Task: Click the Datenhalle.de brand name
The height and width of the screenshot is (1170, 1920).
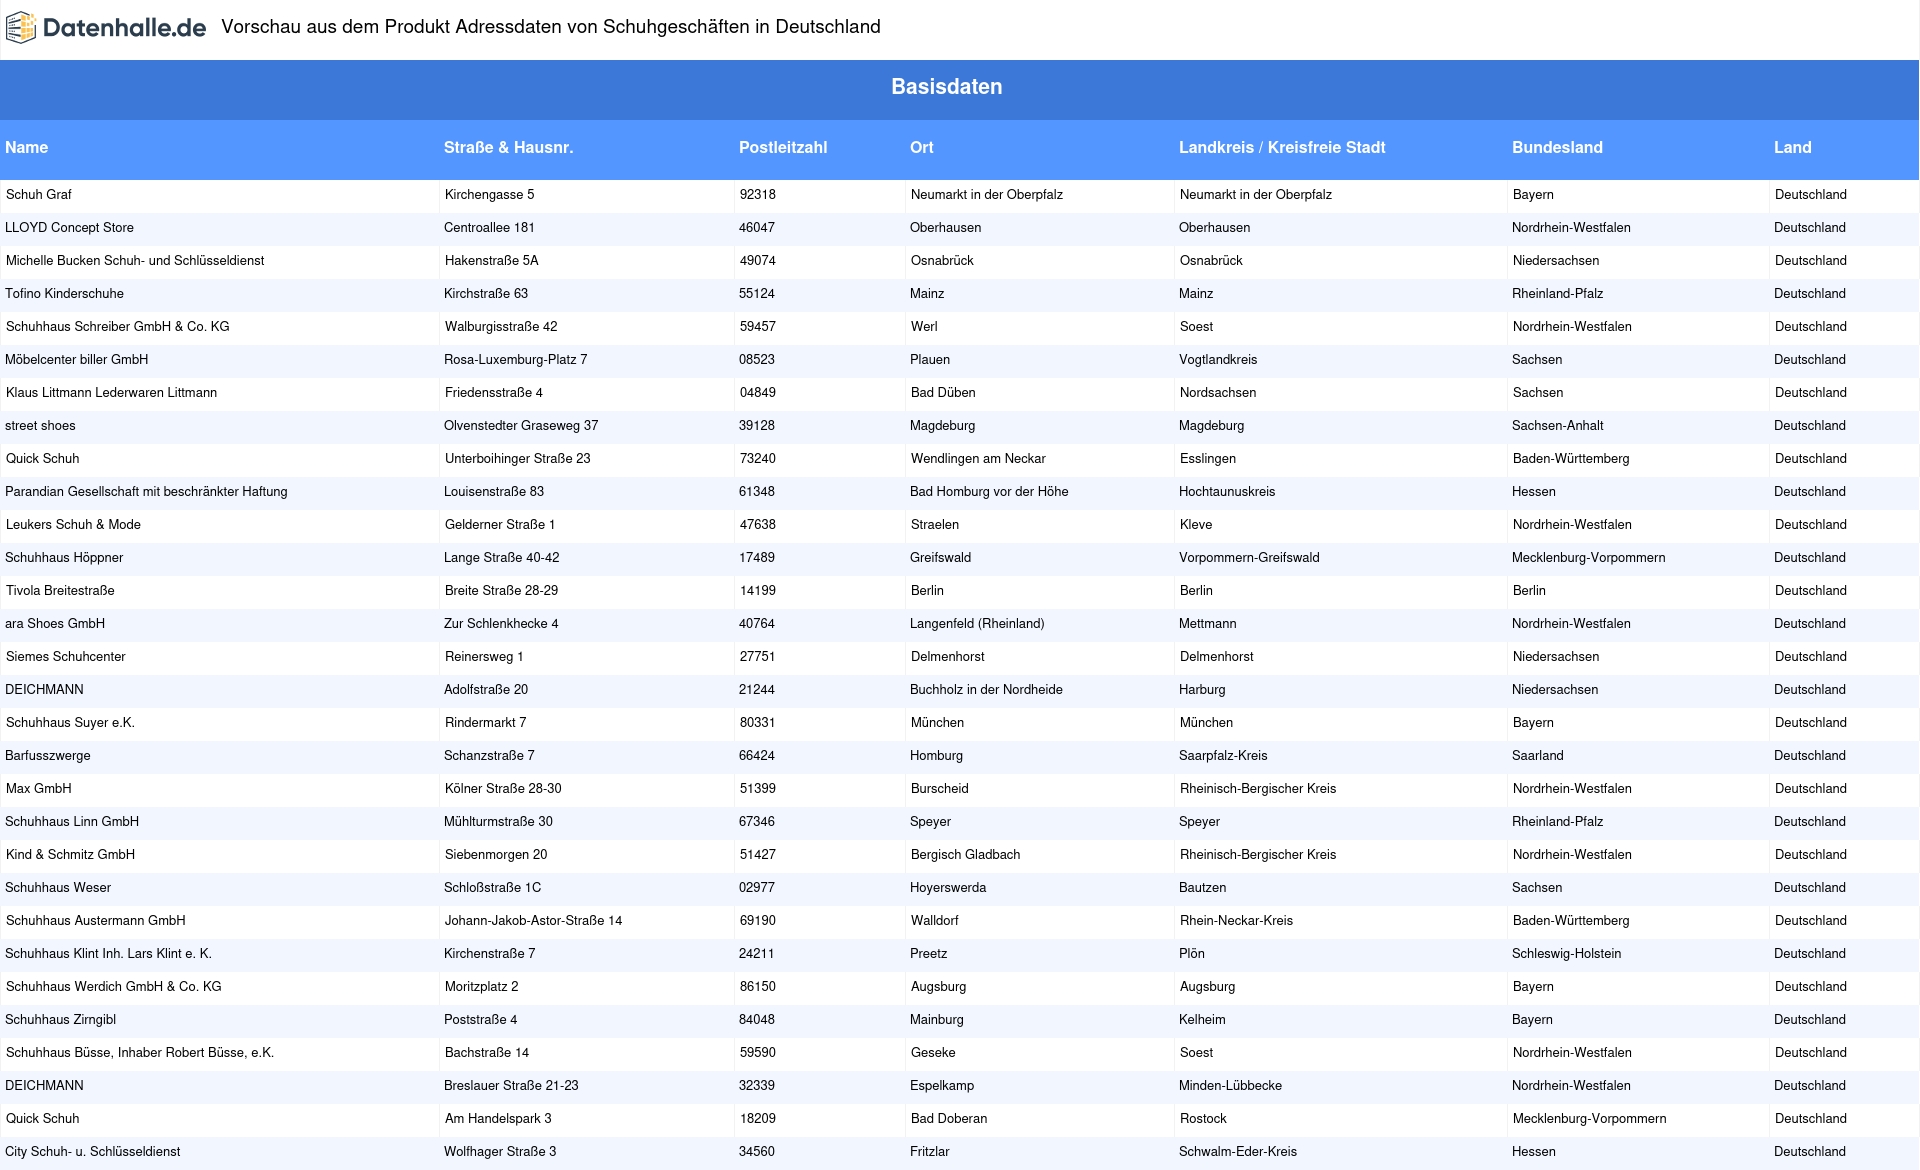Action: (x=124, y=28)
